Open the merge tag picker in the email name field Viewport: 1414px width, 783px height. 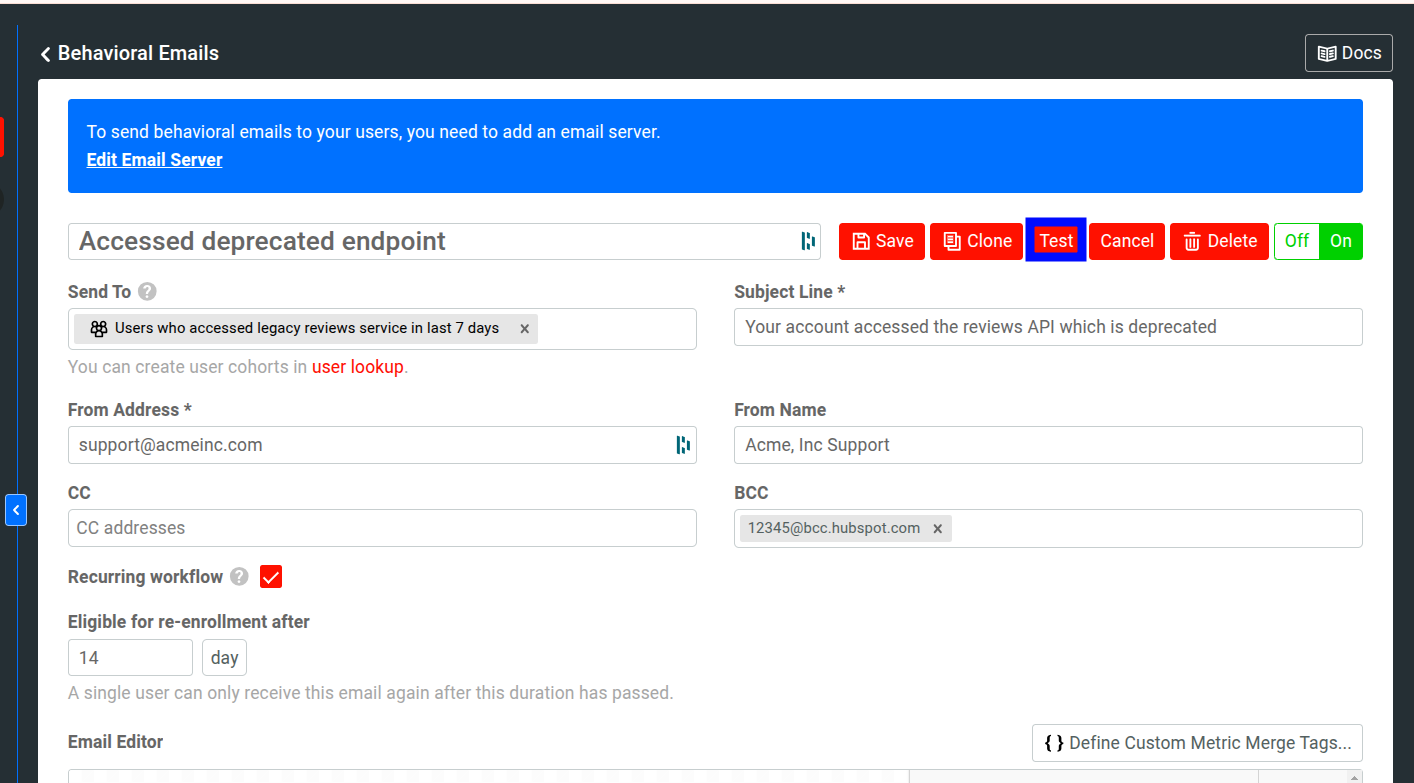click(x=806, y=240)
